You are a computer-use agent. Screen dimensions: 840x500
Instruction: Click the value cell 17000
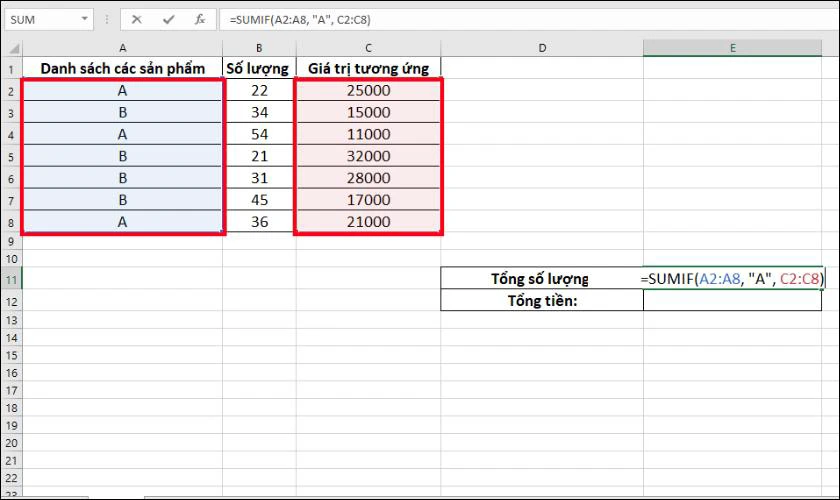coord(369,200)
